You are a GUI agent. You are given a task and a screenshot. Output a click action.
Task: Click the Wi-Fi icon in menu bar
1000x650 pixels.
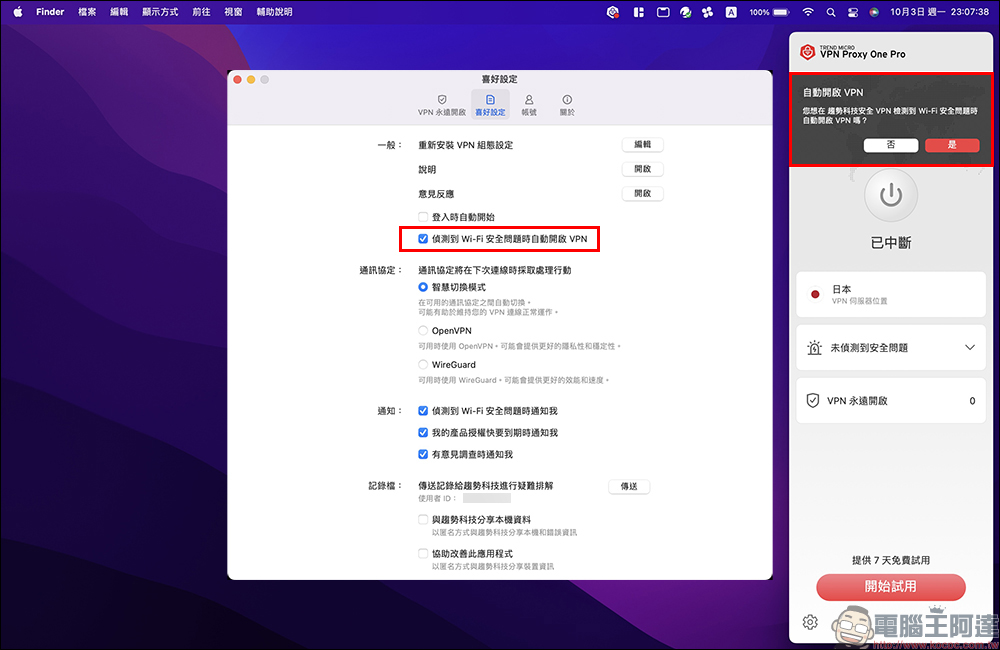point(808,12)
